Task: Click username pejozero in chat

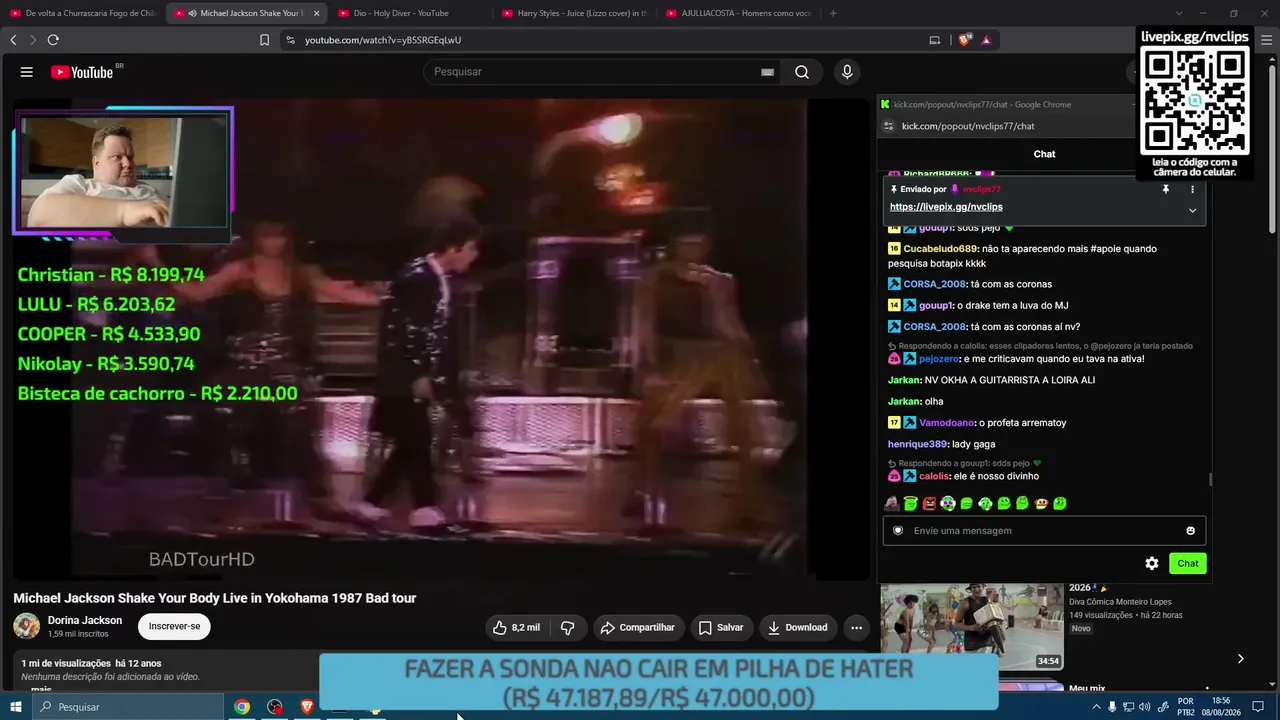Action: click(x=939, y=359)
